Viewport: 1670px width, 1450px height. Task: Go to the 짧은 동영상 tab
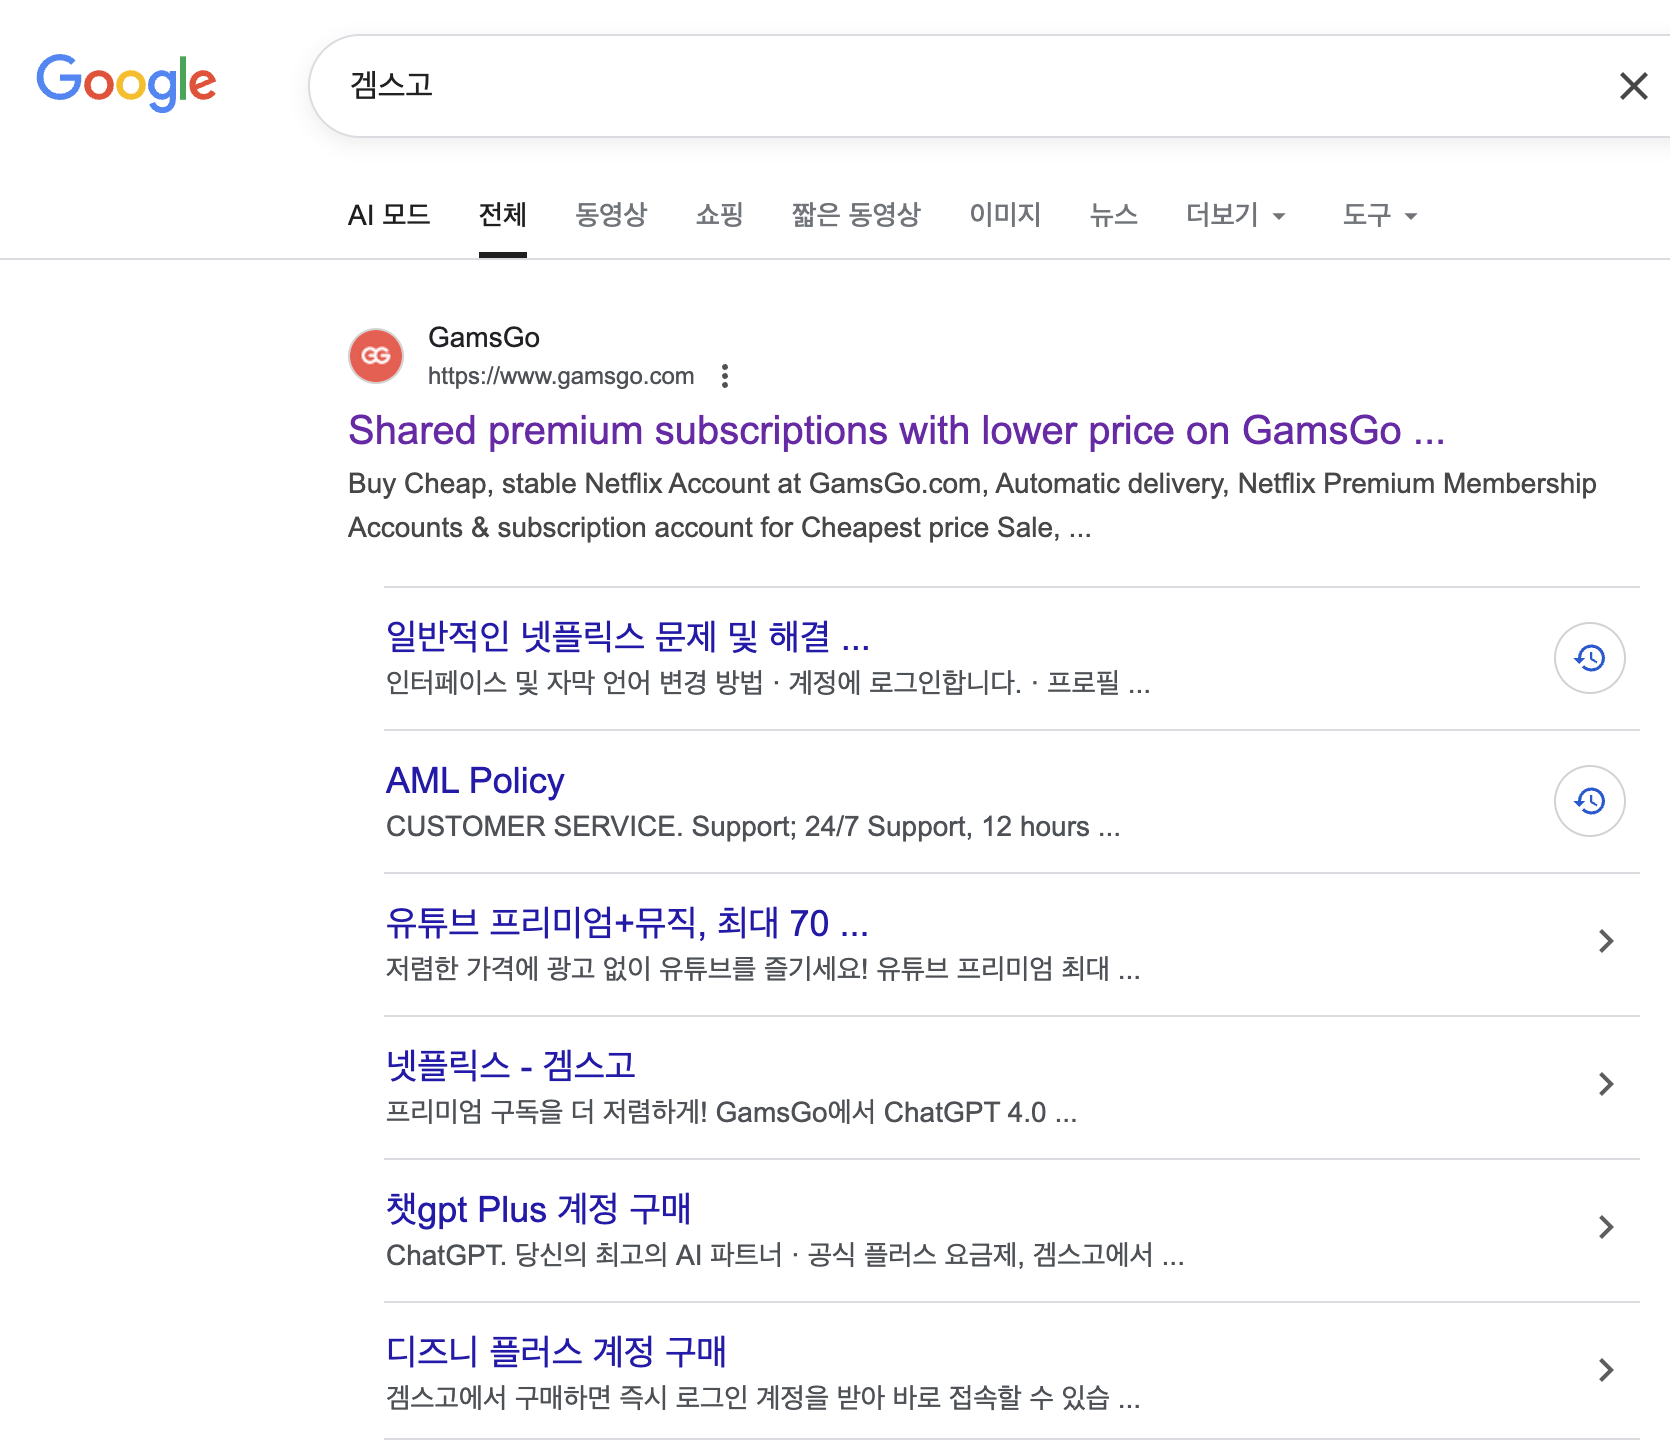pos(856,215)
